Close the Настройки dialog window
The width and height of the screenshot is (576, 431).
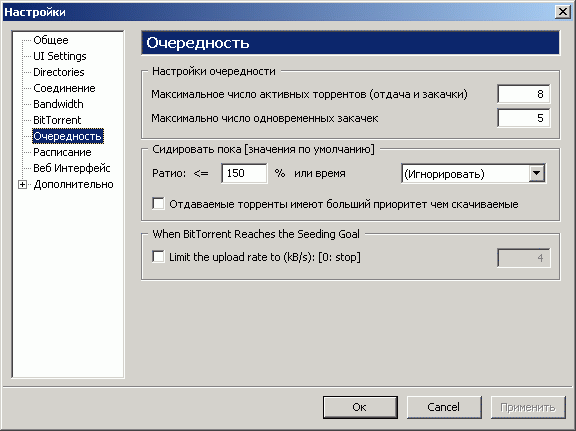click(x=562, y=12)
